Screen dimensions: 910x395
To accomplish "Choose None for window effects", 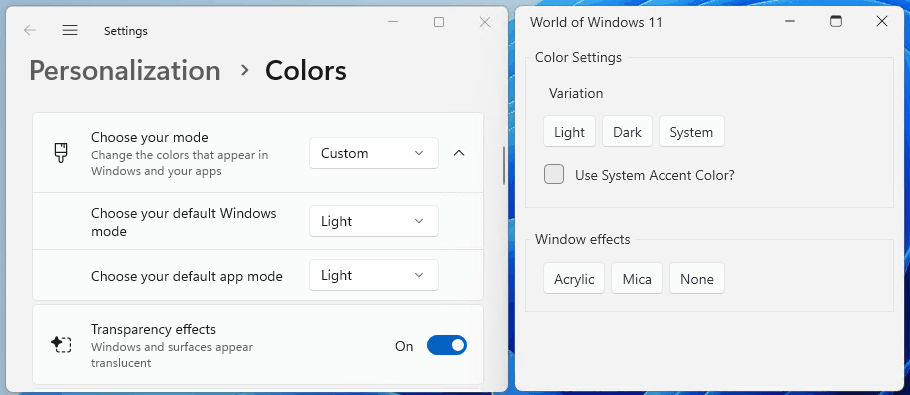I will pyautogui.click(x=696, y=278).
